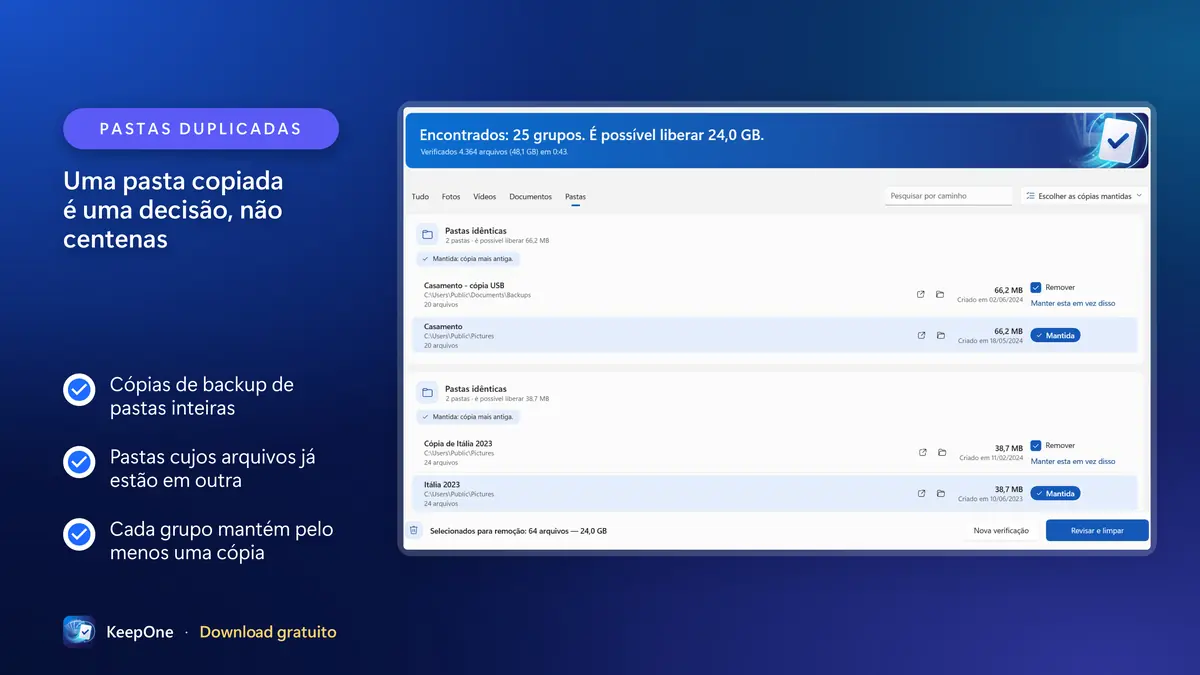This screenshot has width=1200, height=675.
Task: Switch to the Documentos tab
Action: [530, 197]
